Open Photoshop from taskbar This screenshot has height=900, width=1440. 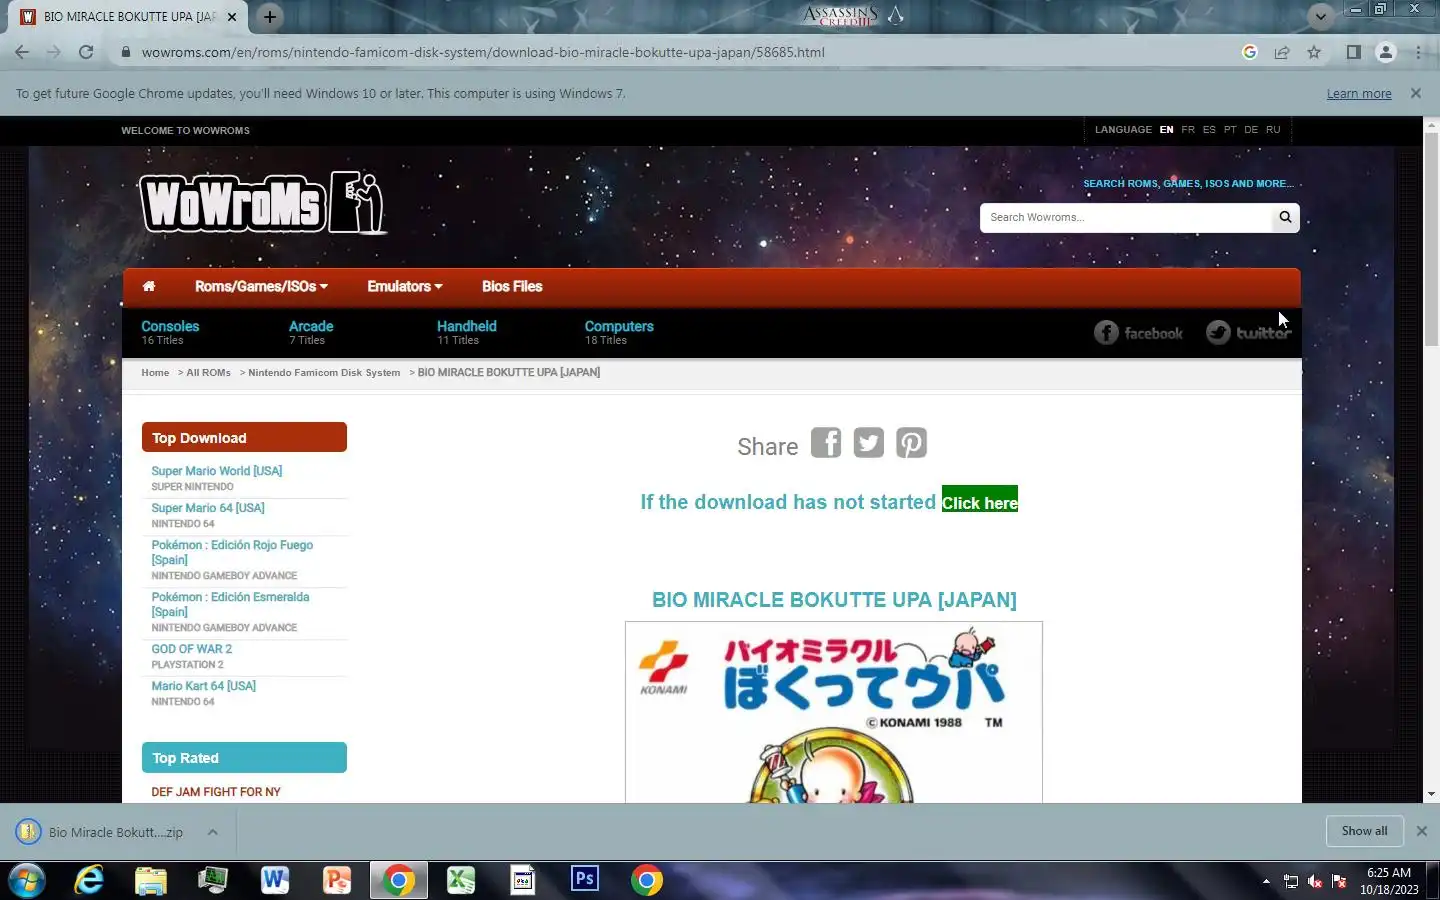pyautogui.click(x=585, y=880)
